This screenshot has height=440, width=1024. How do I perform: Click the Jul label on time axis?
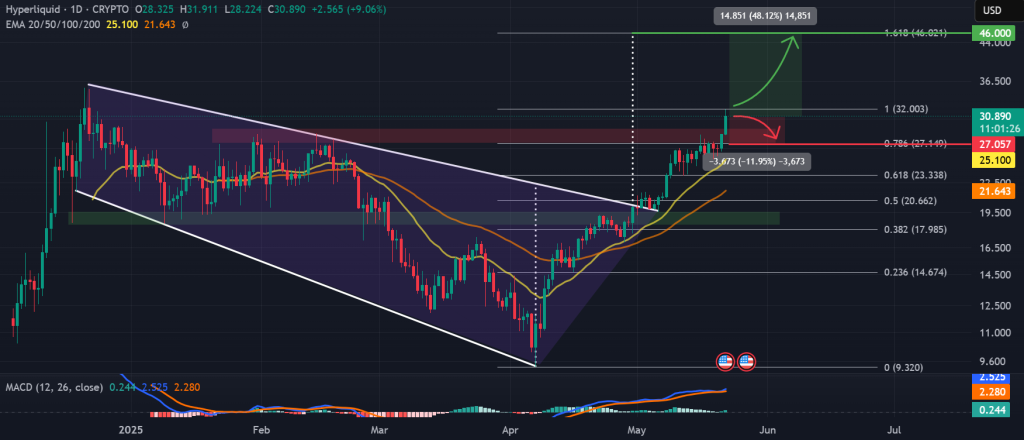point(895,430)
